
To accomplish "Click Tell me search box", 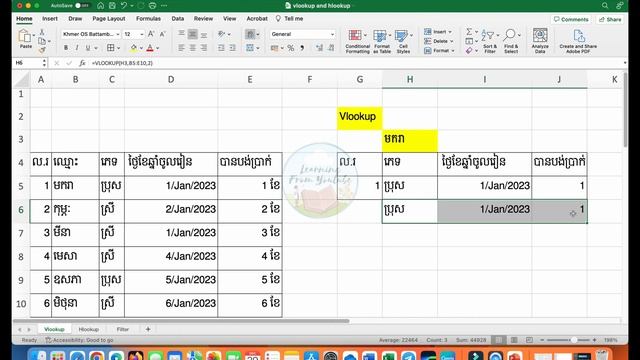I will 289,19.
